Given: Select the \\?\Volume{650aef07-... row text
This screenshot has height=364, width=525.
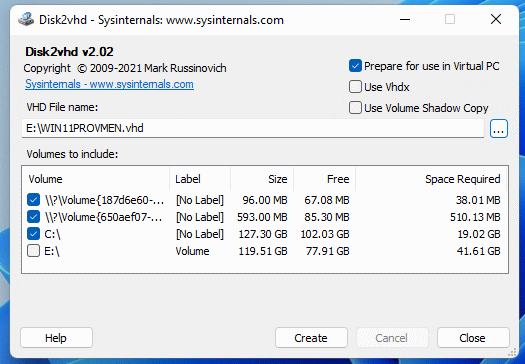Looking at the screenshot, I should pyautogui.click(x=104, y=217).
